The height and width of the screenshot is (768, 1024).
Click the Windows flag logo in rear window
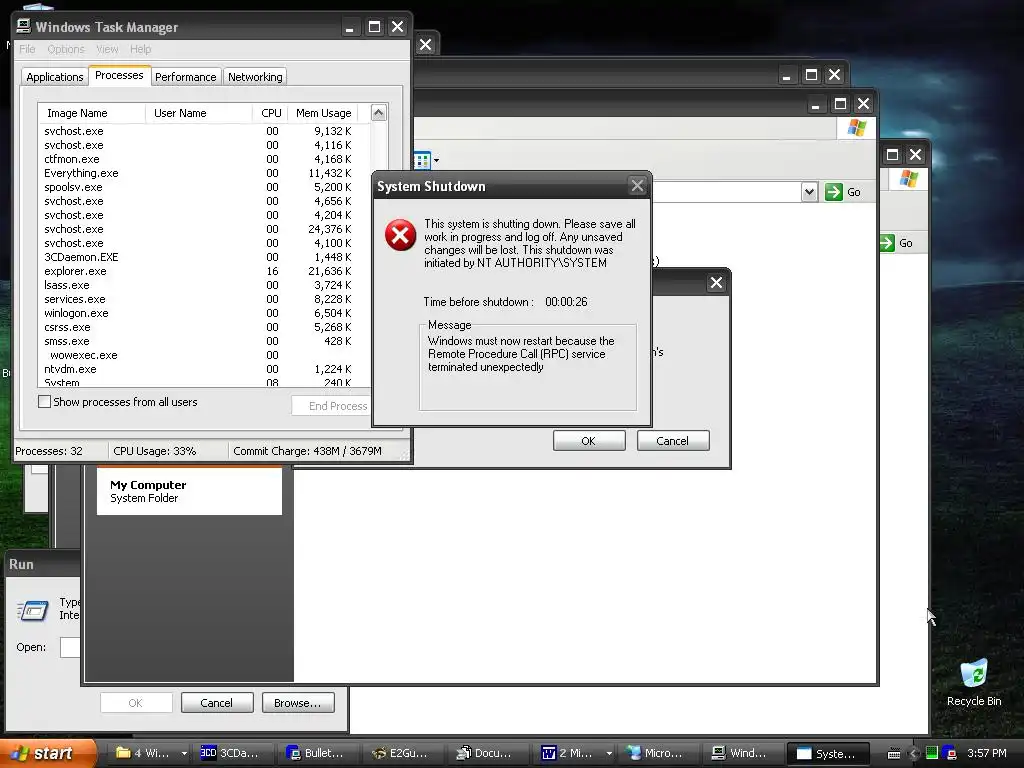908,178
